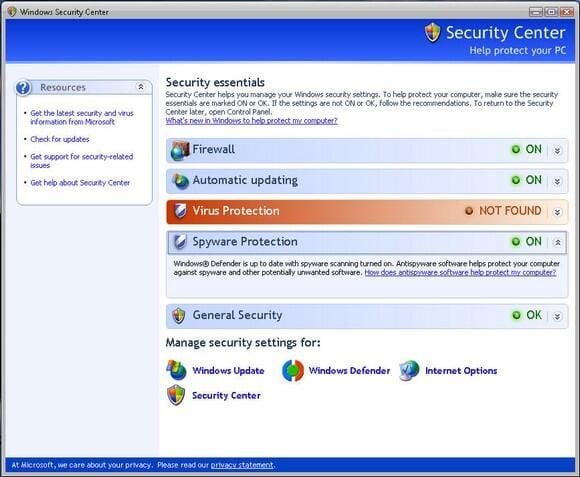Expand the Automatic updating section chevron
580x477 pixels.
click(557, 181)
